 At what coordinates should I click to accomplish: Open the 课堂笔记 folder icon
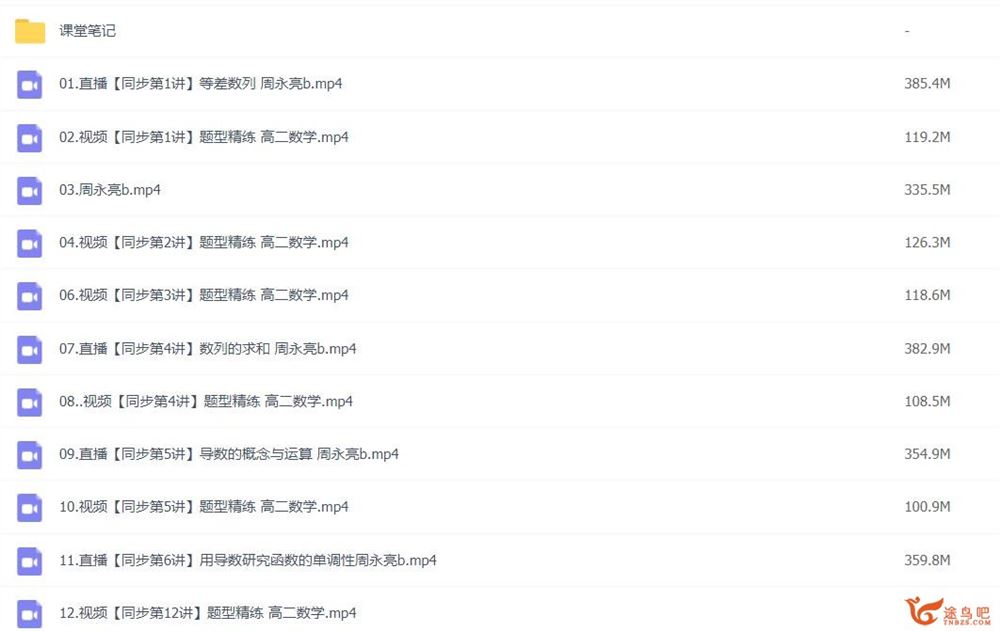pos(30,31)
